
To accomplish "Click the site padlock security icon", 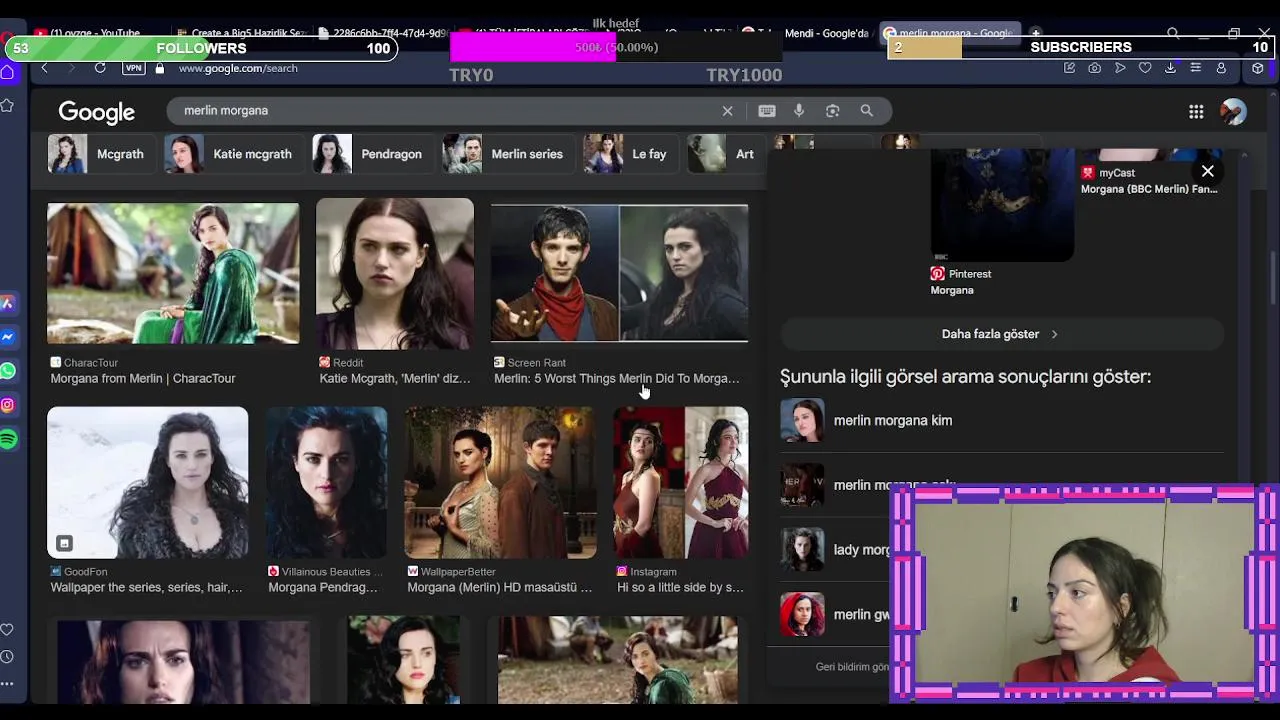I will tap(160, 68).
